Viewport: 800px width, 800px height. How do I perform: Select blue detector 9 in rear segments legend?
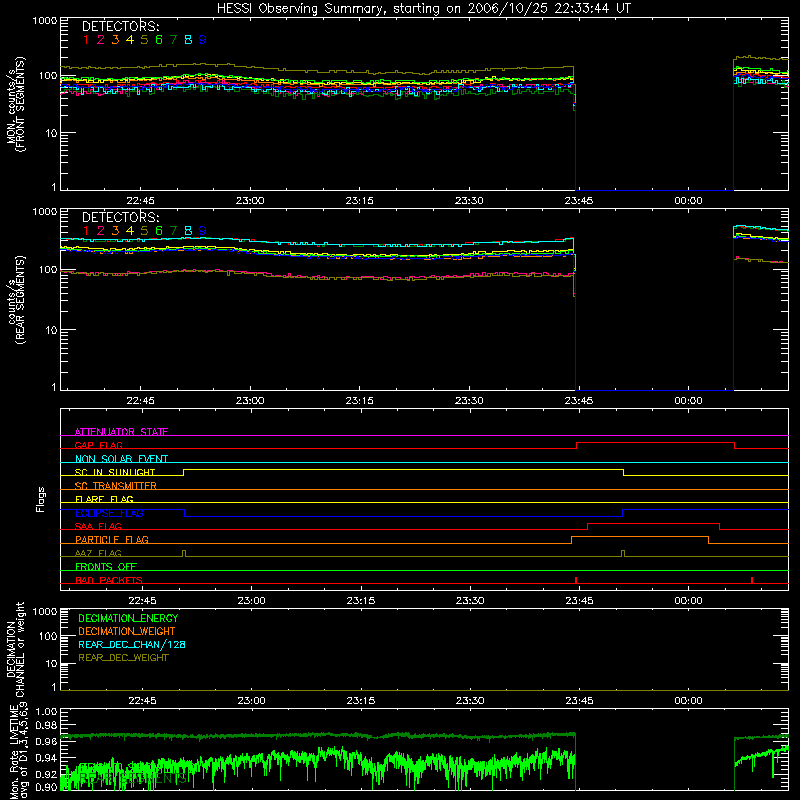(x=203, y=231)
